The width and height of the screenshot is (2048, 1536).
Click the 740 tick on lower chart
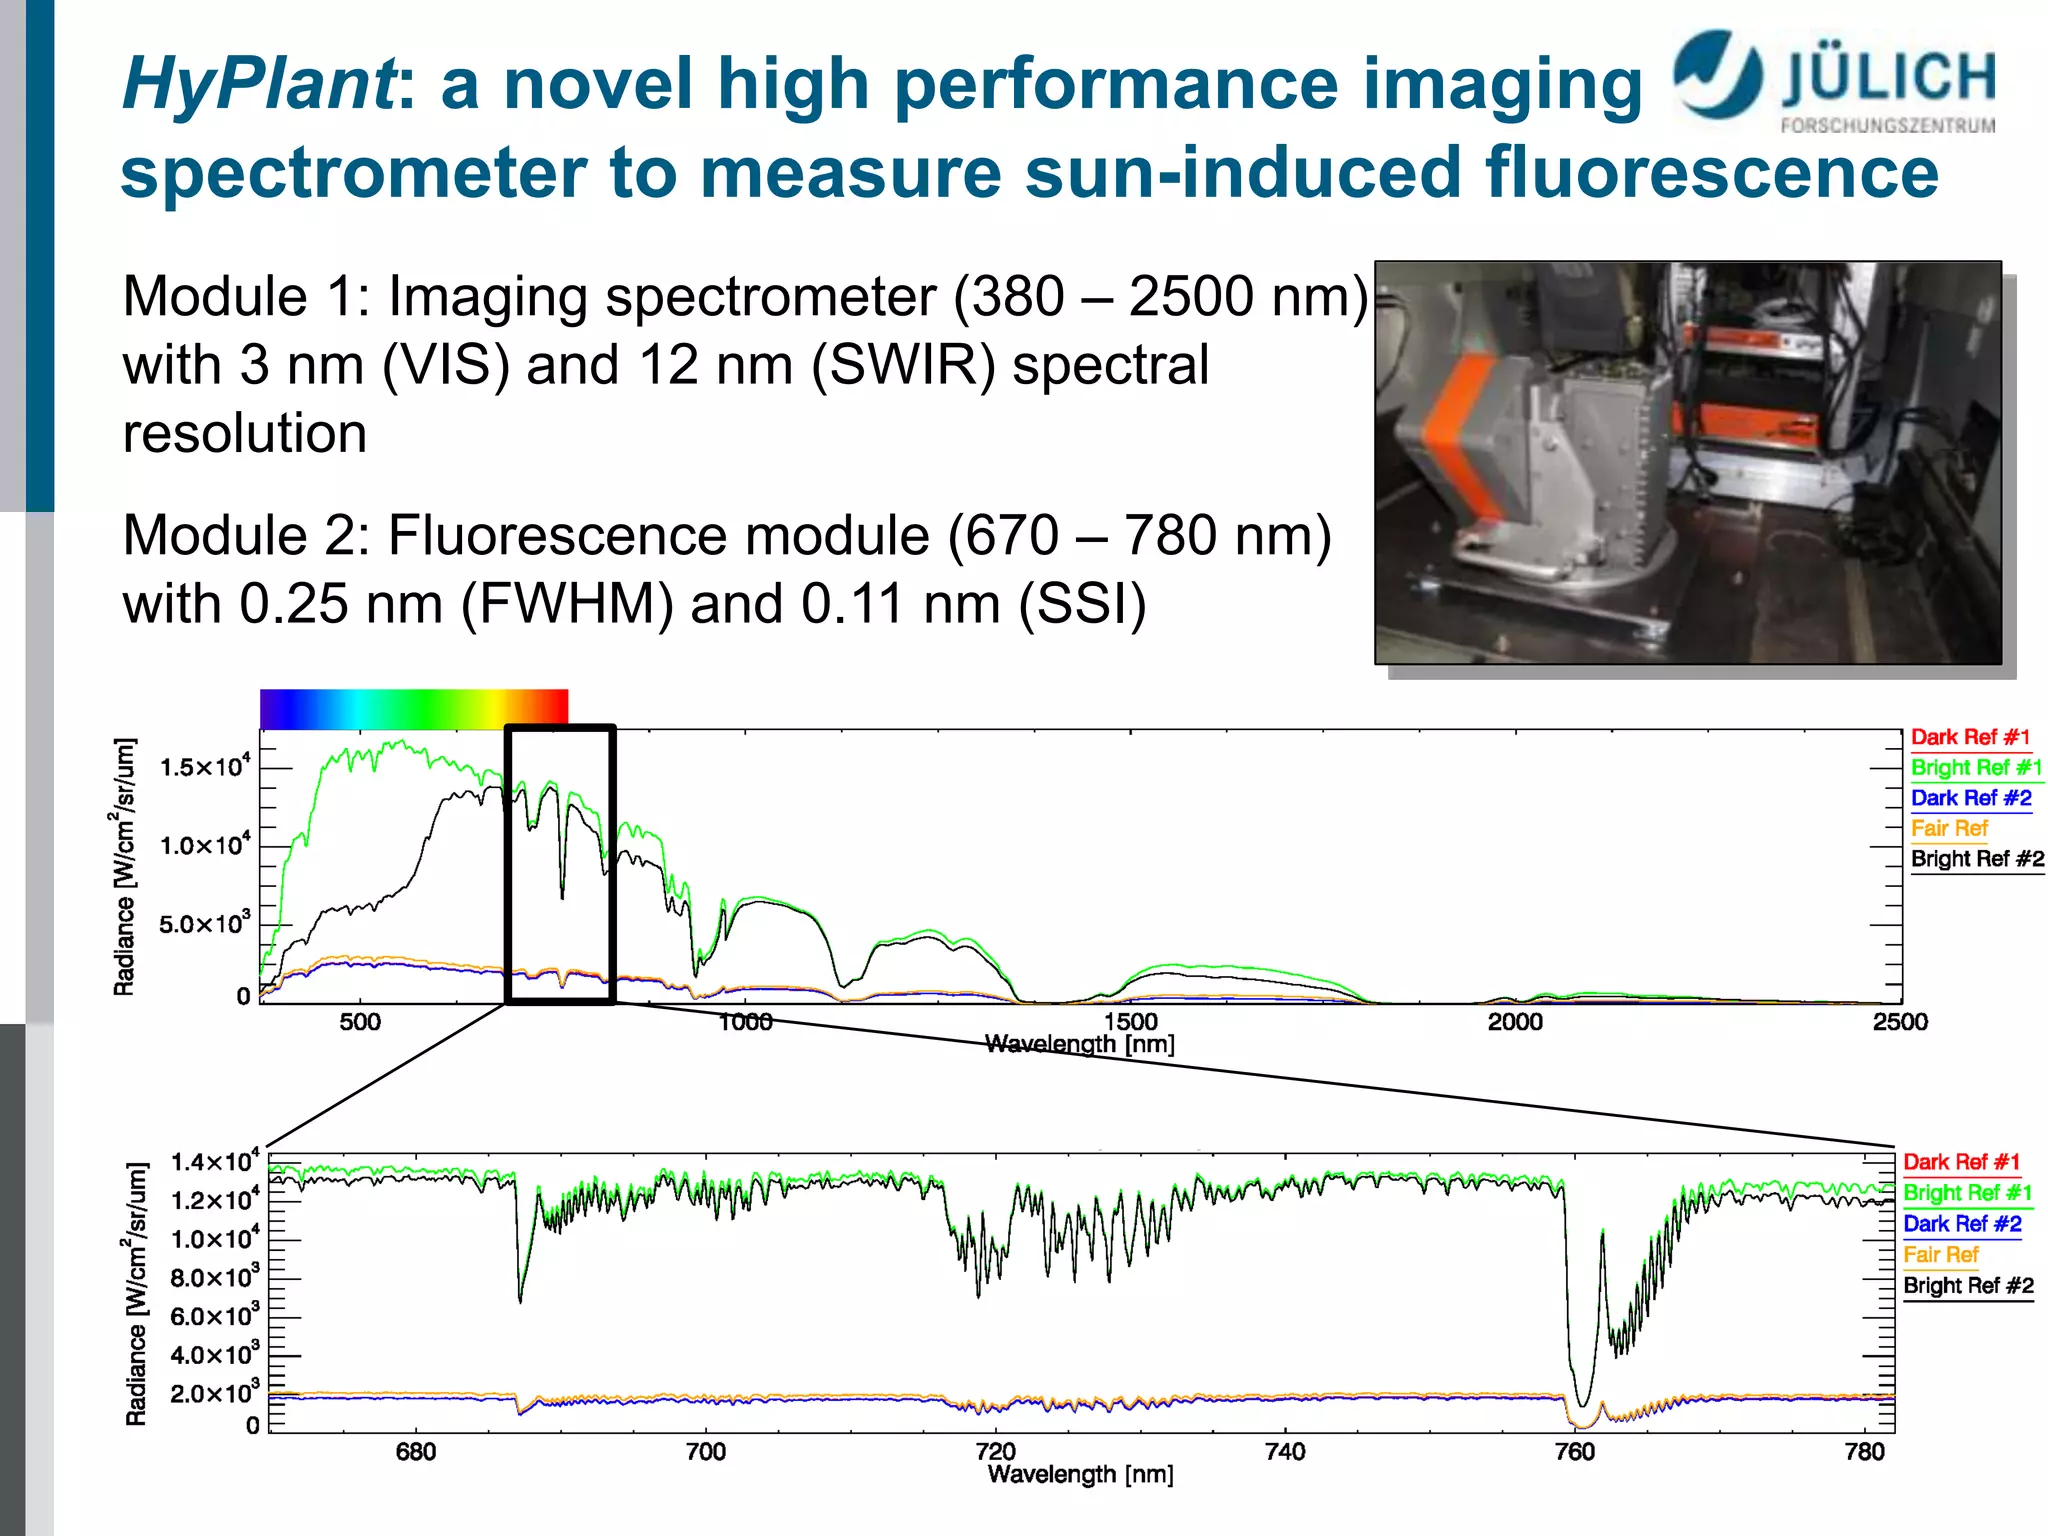point(1285,1452)
